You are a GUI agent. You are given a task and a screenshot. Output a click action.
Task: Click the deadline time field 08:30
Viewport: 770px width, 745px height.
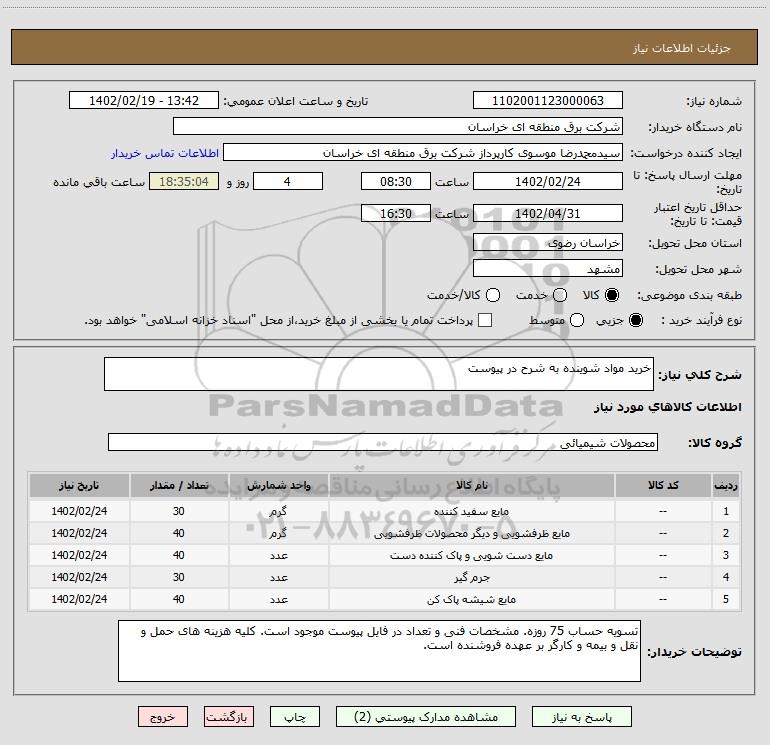point(396,182)
